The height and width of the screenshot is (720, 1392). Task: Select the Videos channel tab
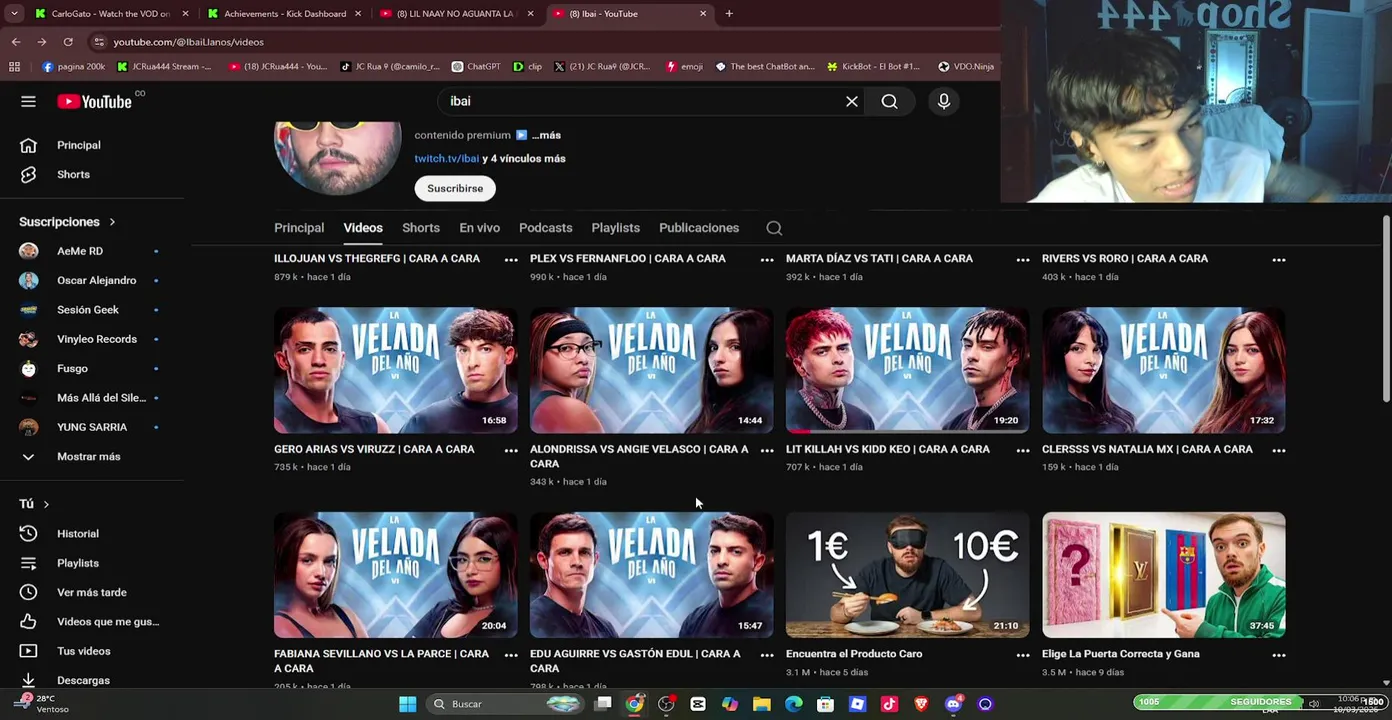pyautogui.click(x=363, y=228)
